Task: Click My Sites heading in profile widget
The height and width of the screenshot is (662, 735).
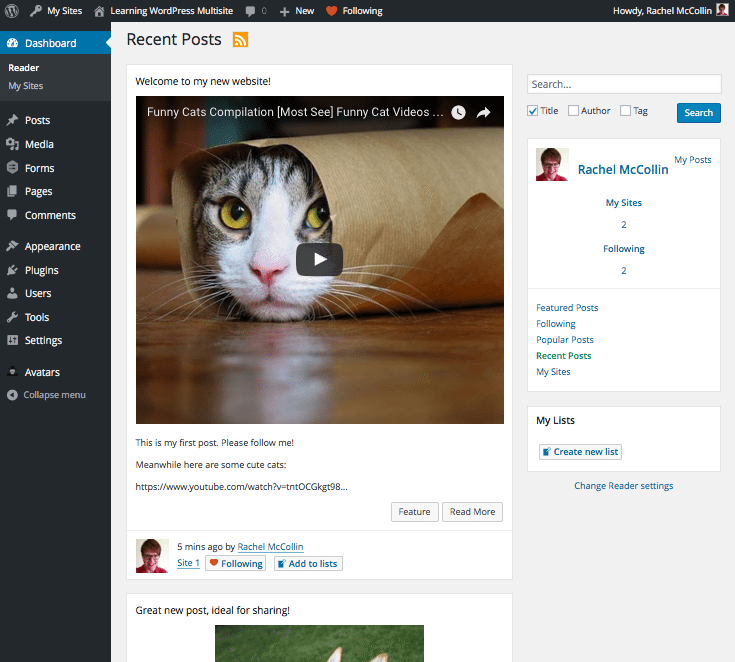Action: coord(623,203)
